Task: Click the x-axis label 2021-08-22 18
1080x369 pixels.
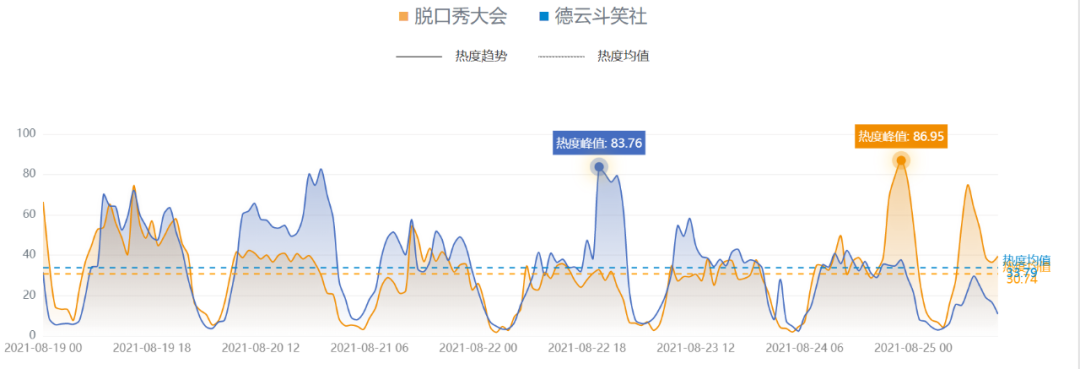Action: [x=588, y=348]
